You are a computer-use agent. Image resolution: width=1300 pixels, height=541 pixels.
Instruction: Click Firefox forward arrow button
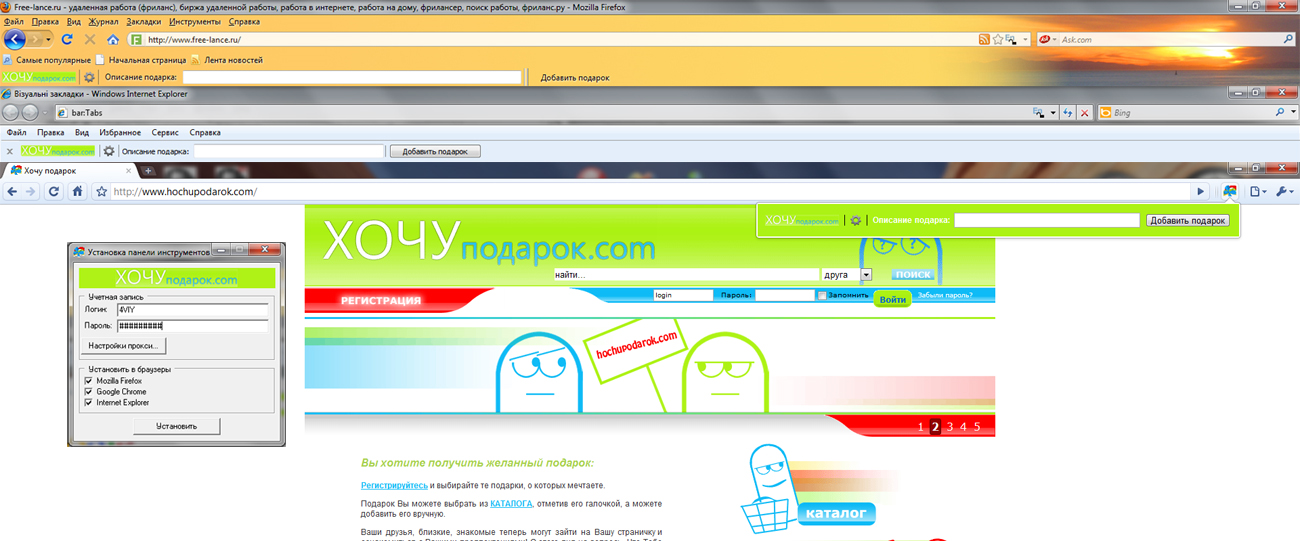(37, 40)
